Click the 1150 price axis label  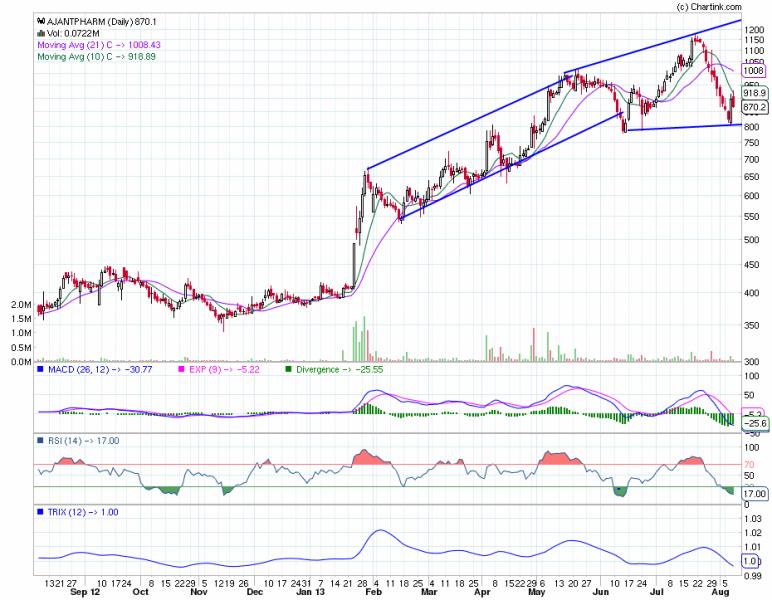pos(754,40)
